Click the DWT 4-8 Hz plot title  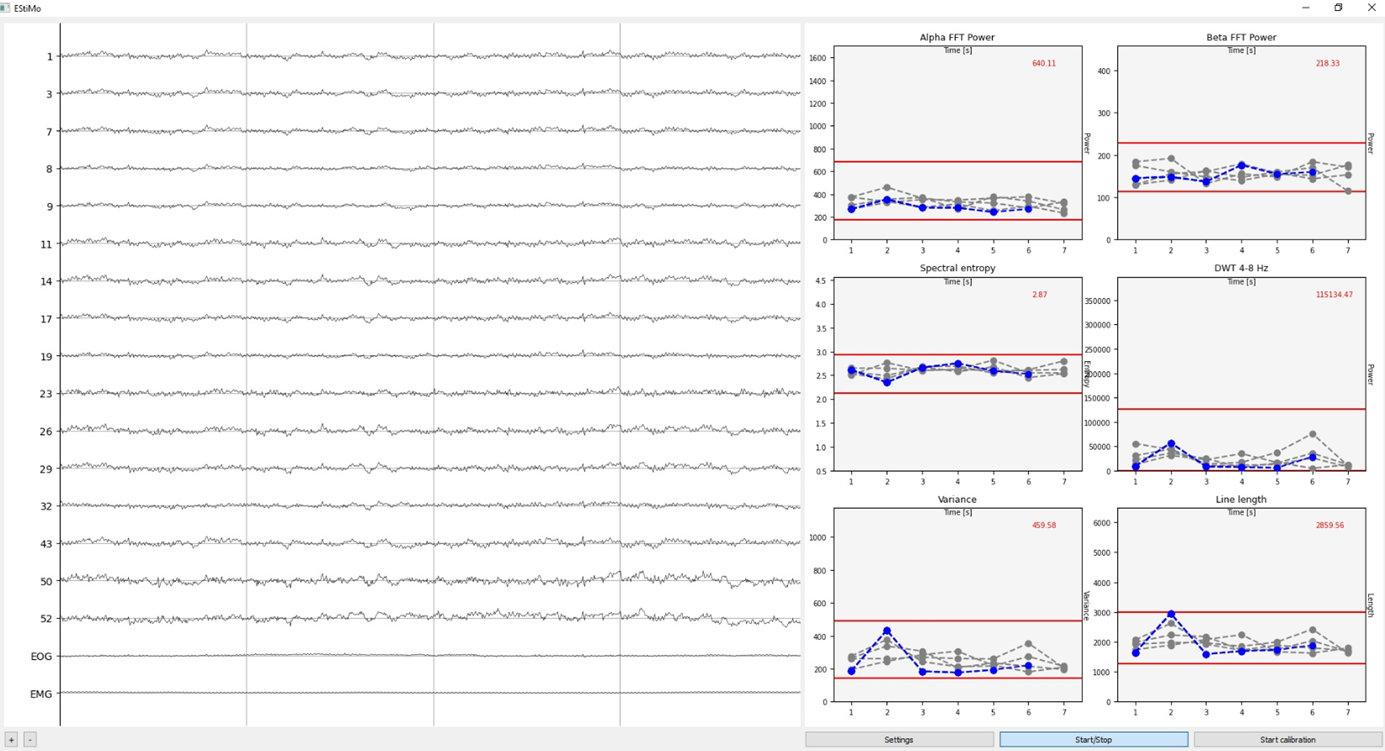1241,269
